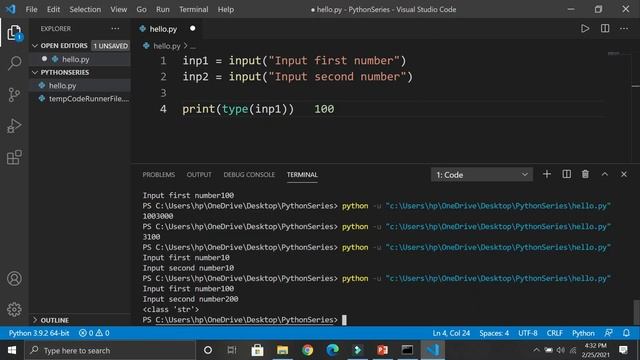Show hidden system tray icons chevron
640x360 pixels.
(x=536, y=350)
